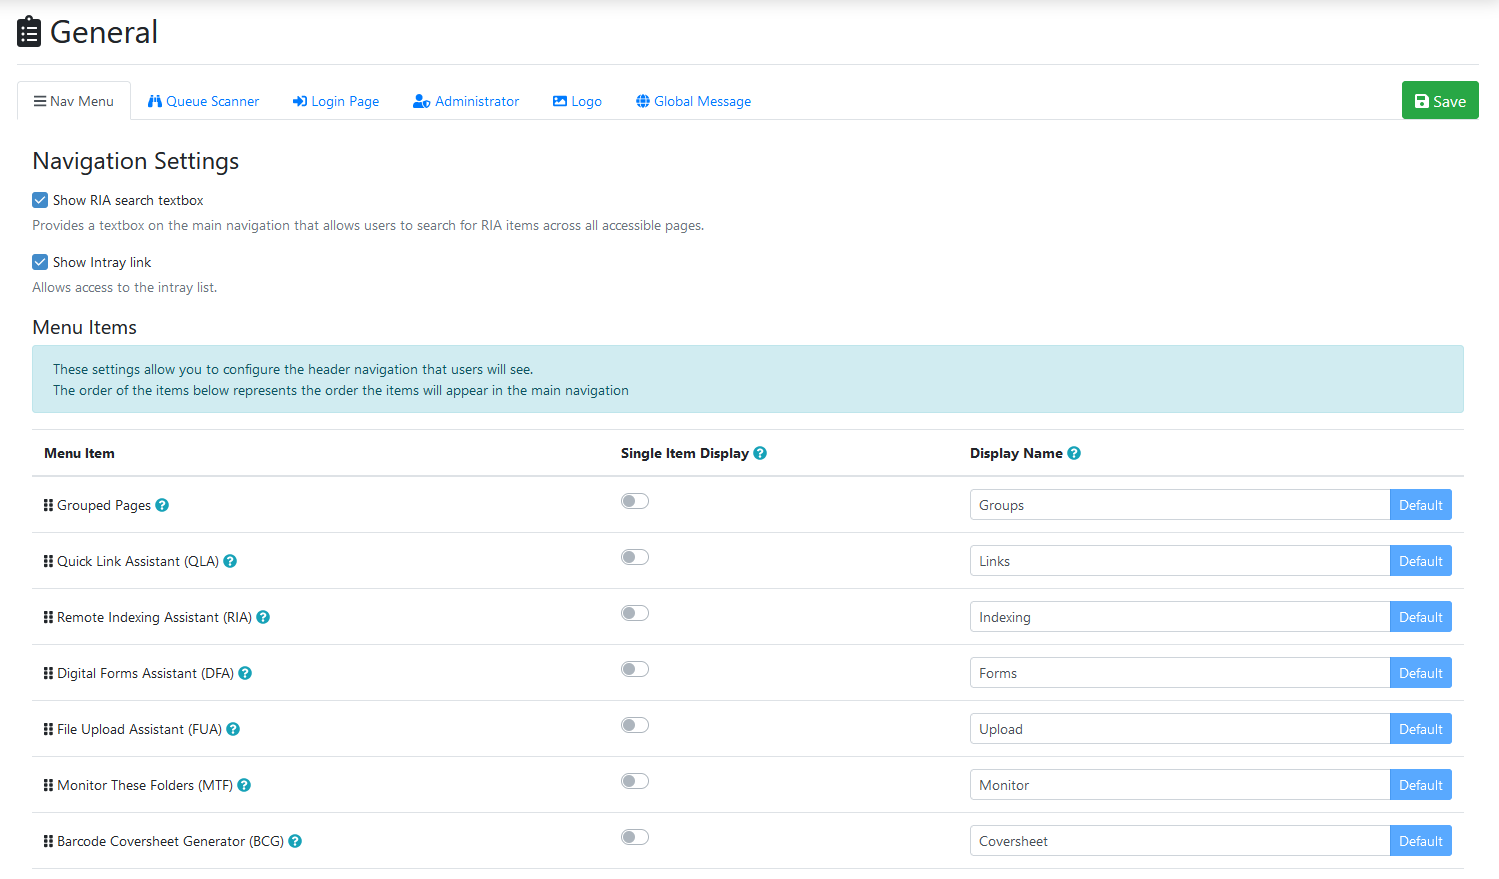Uncheck Show RIA search textbox
The height and width of the screenshot is (879, 1499).
point(40,200)
